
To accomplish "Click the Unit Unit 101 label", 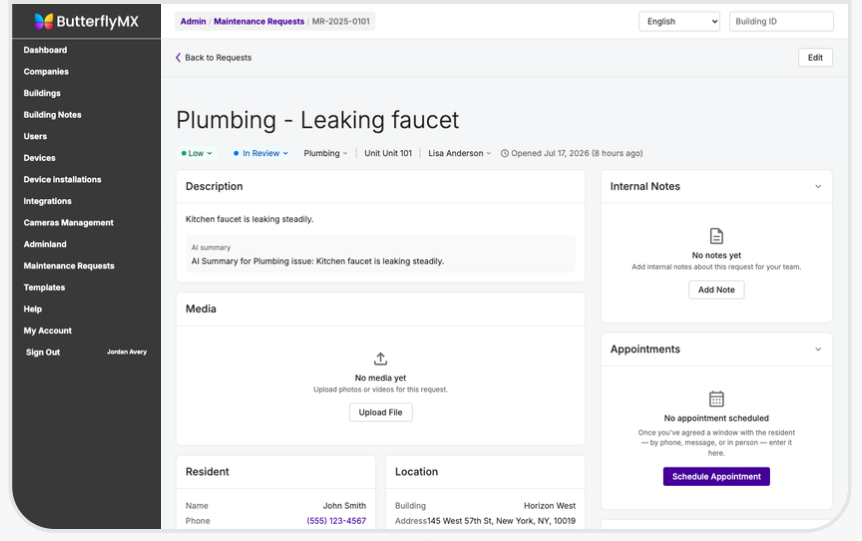I will tap(388, 153).
